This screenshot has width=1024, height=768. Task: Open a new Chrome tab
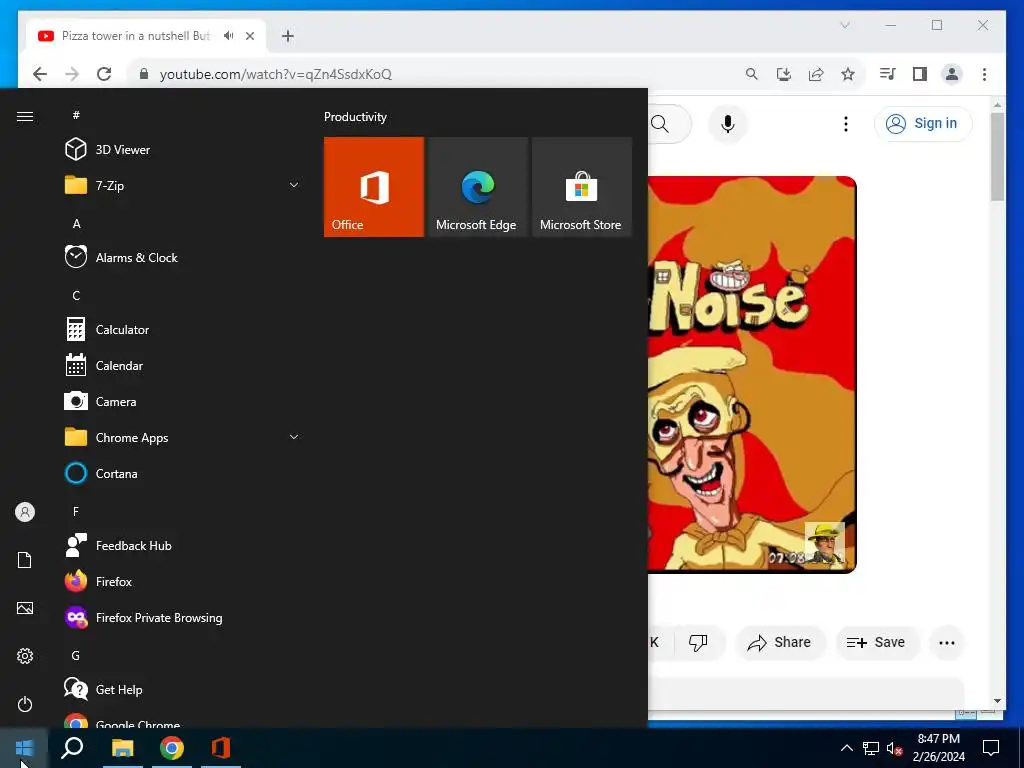point(288,36)
